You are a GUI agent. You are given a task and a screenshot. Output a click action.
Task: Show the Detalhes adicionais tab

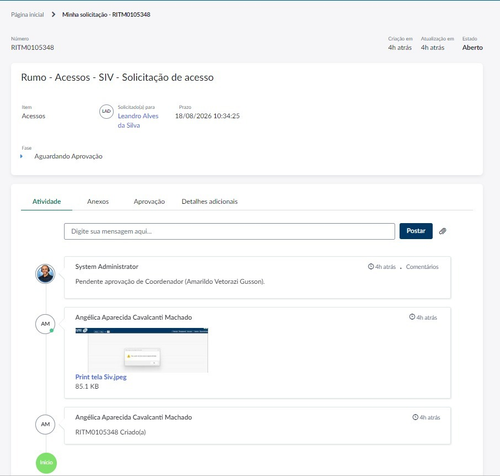(210, 201)
